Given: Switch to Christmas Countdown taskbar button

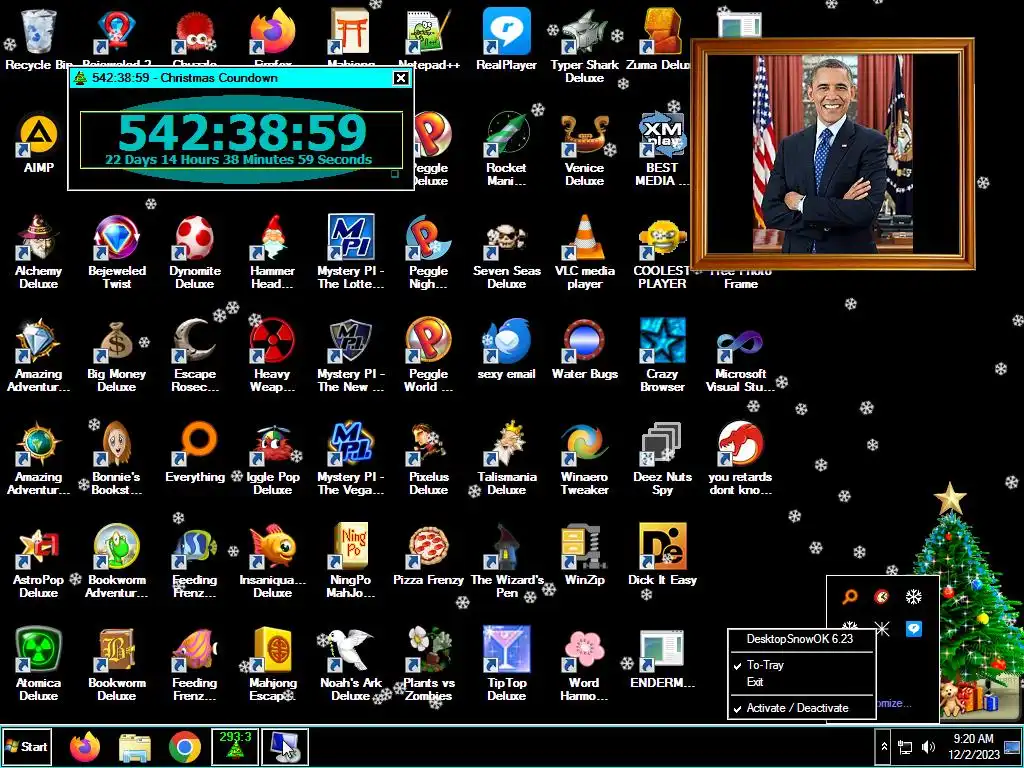Looking at the screenshot, I should coord(235,746).
